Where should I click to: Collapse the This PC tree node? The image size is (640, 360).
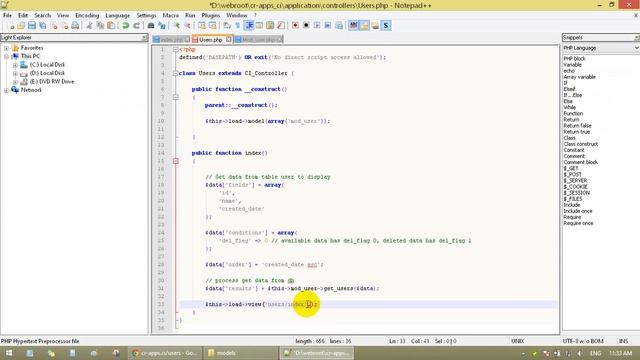[x=7, y=56]
